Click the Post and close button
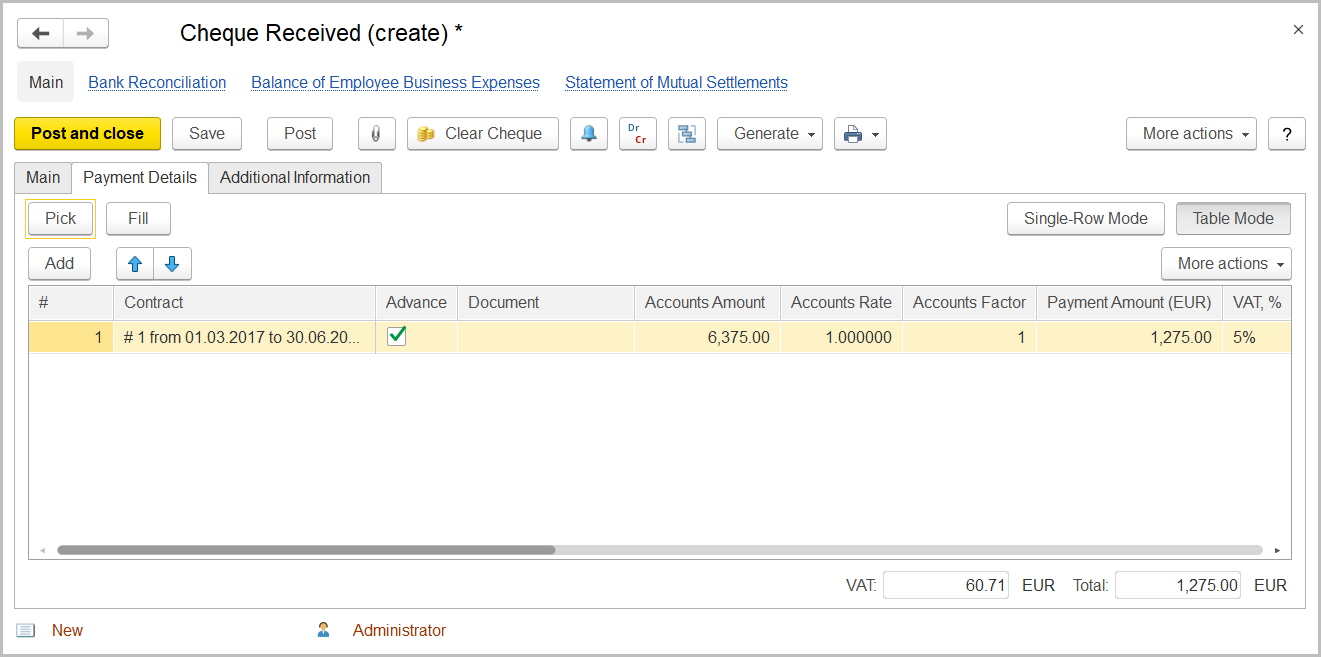The image size is (1321, 657). [x=87, y=133]
